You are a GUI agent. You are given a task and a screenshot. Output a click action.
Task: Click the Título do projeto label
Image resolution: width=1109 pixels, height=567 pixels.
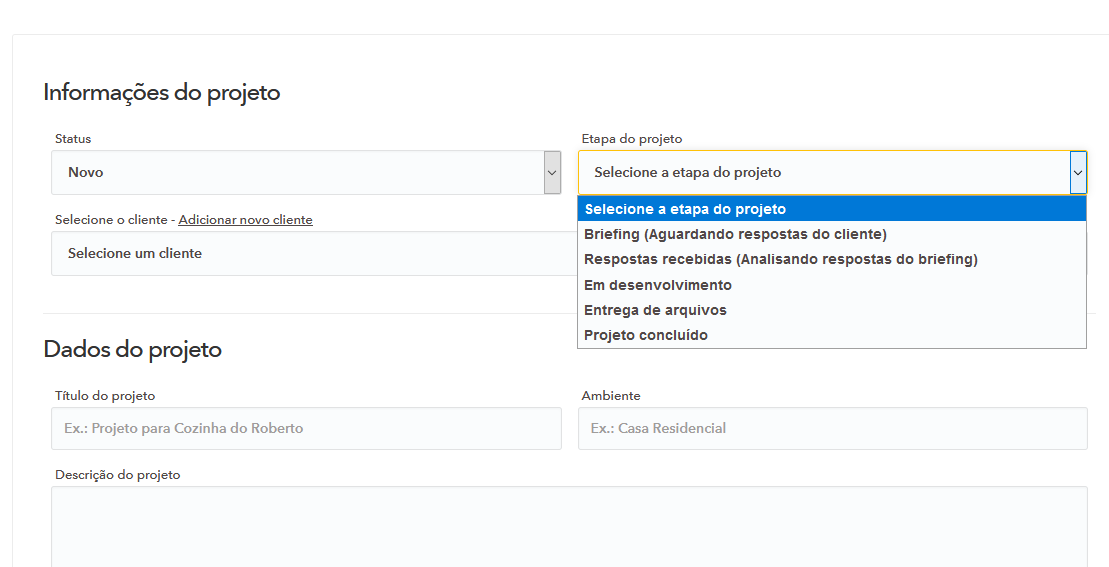pyautogui.click(x=105, y=396)
